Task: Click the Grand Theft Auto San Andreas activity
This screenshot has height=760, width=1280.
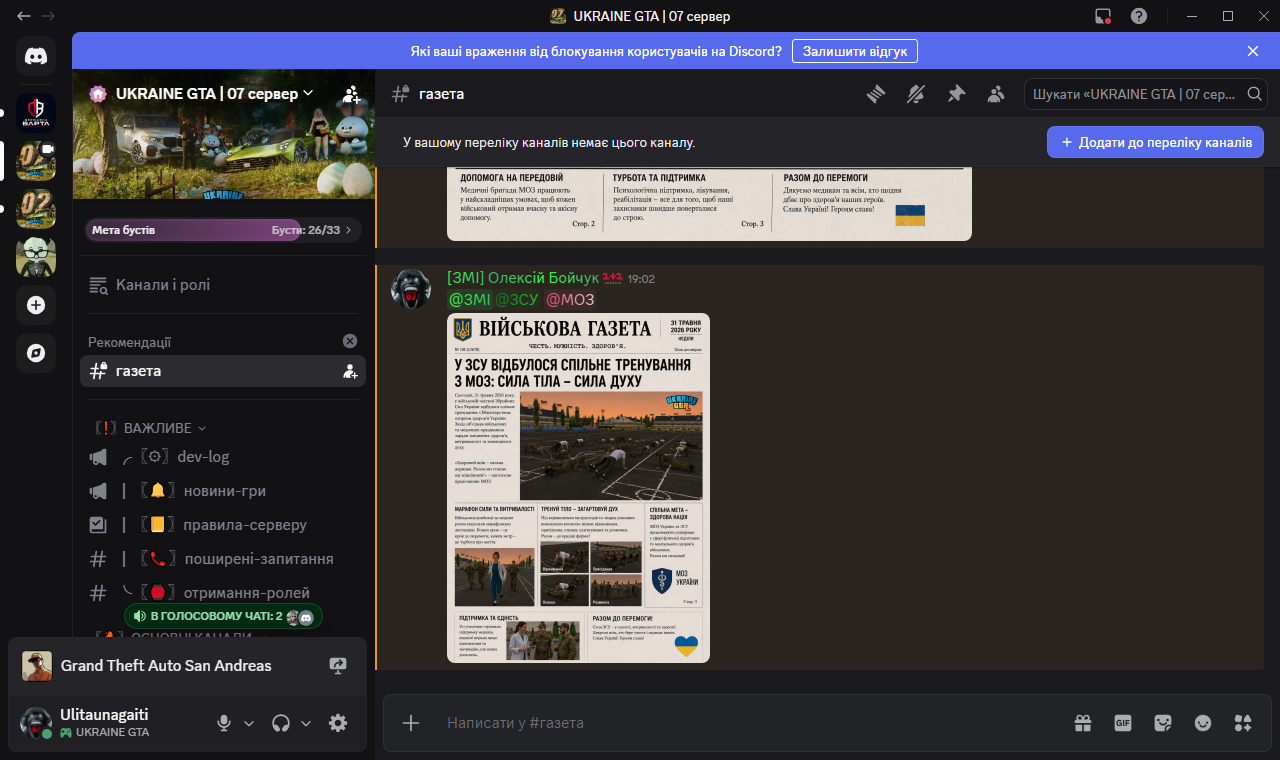Action: coord(166,666)
